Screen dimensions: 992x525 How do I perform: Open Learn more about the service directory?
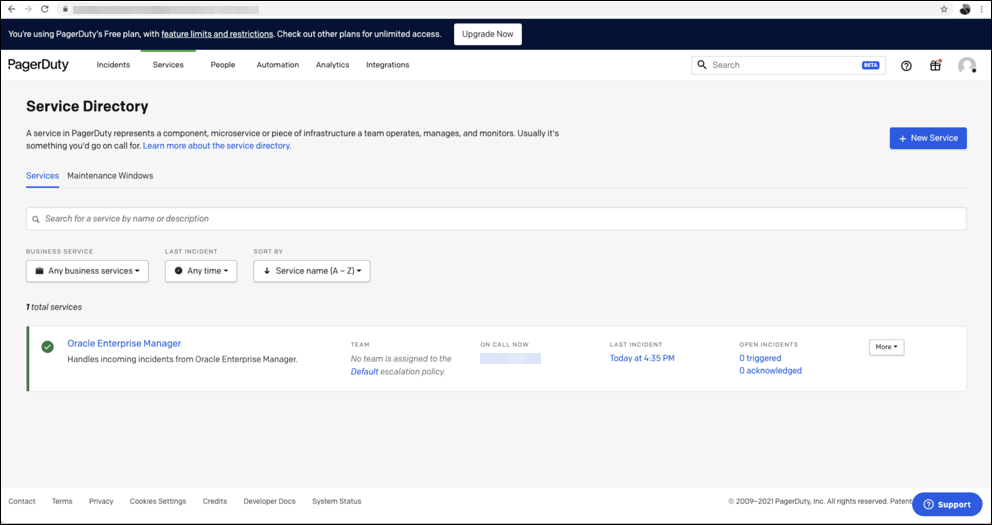(217, 145)
